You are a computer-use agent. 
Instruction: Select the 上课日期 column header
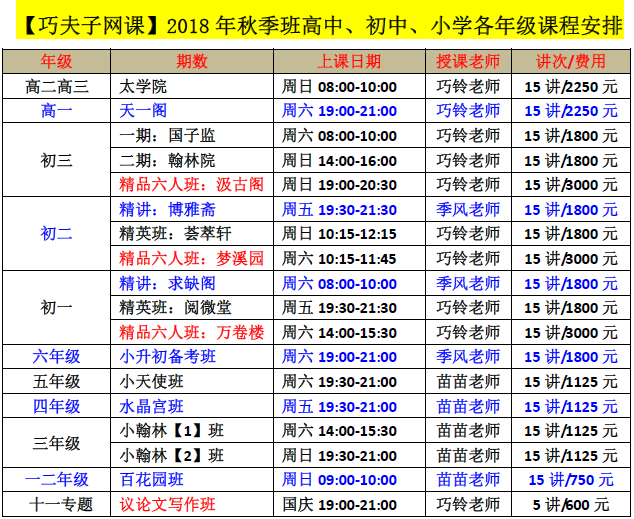click(x=351, y=62)
